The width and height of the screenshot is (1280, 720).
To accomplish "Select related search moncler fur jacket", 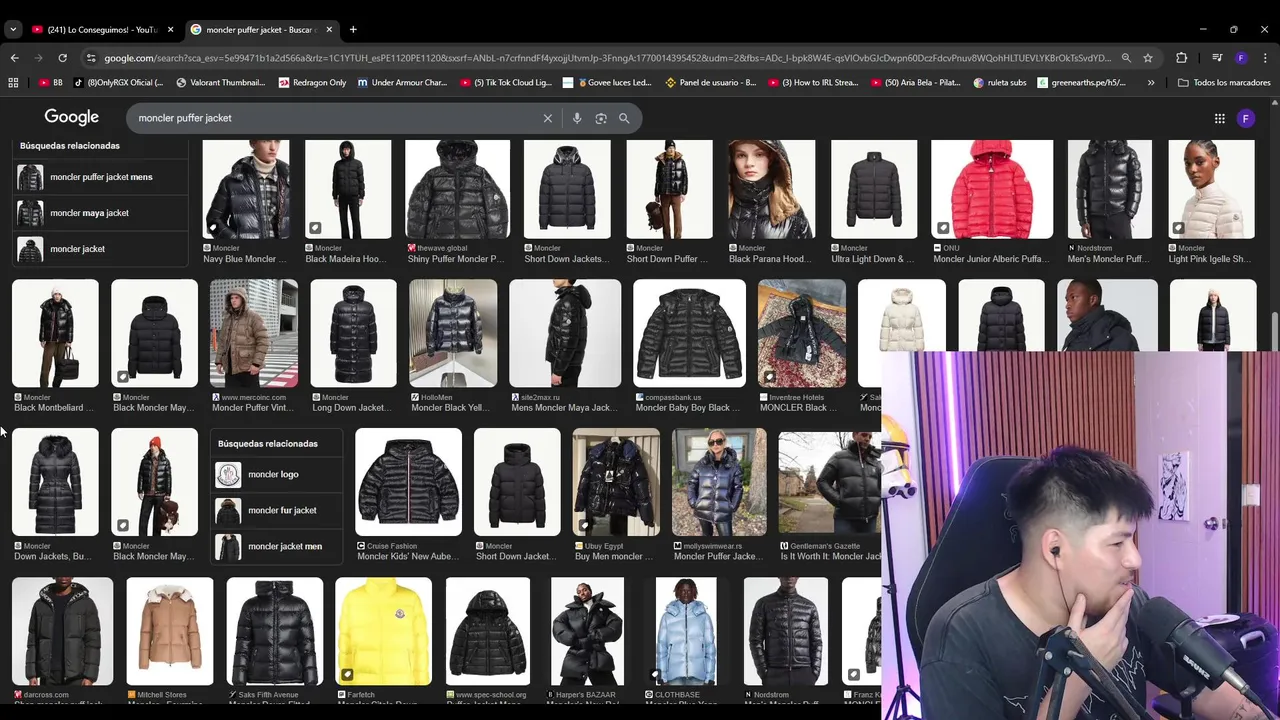I will pos(277,511).
